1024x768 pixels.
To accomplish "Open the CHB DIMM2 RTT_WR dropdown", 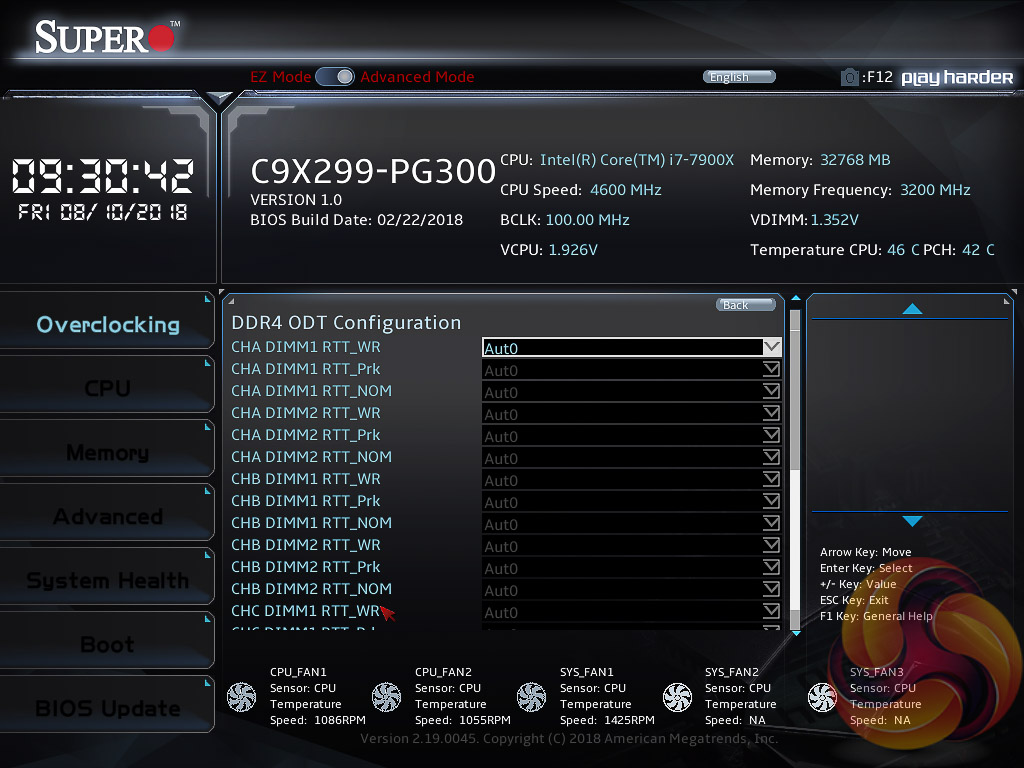I will (631, 546).
